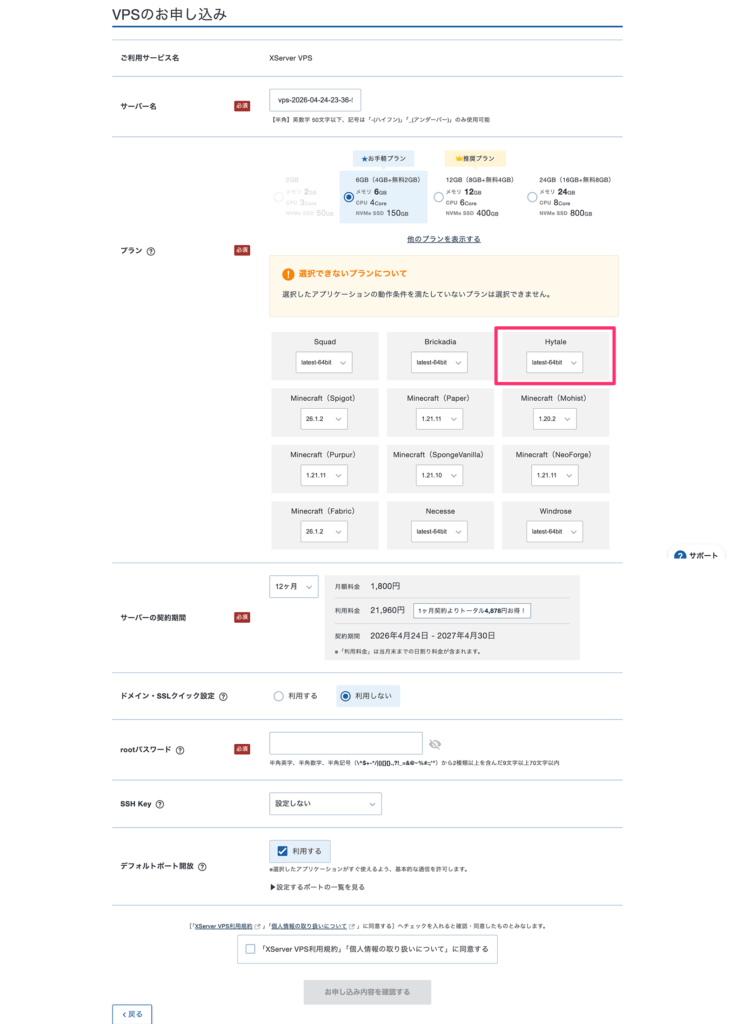
Task: Click the root password input field
Action: (345, 743)
